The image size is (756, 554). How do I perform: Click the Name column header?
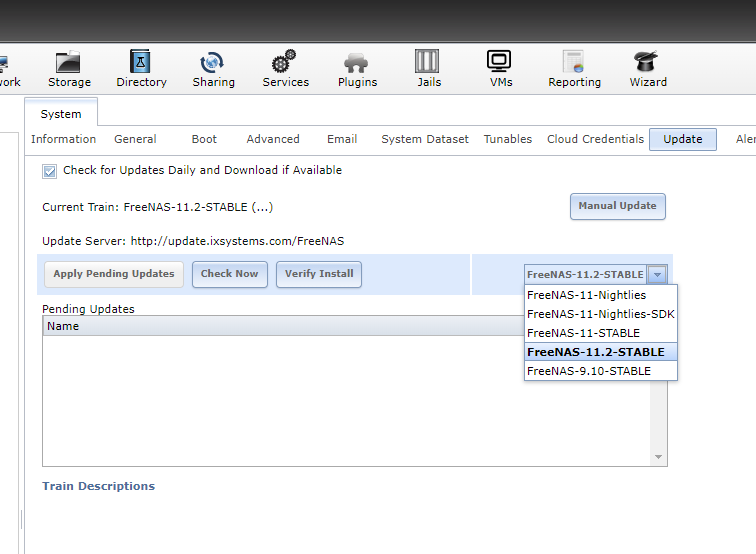284,326
